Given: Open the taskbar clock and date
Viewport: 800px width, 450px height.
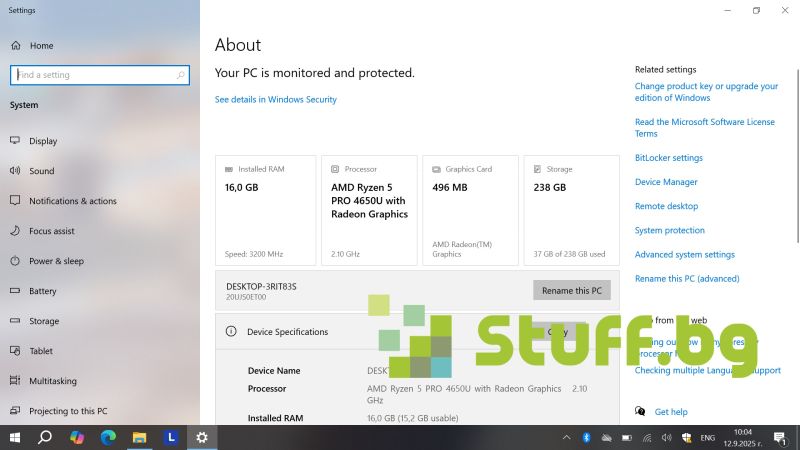Looking at the screenshot, I should coord(744,437).
